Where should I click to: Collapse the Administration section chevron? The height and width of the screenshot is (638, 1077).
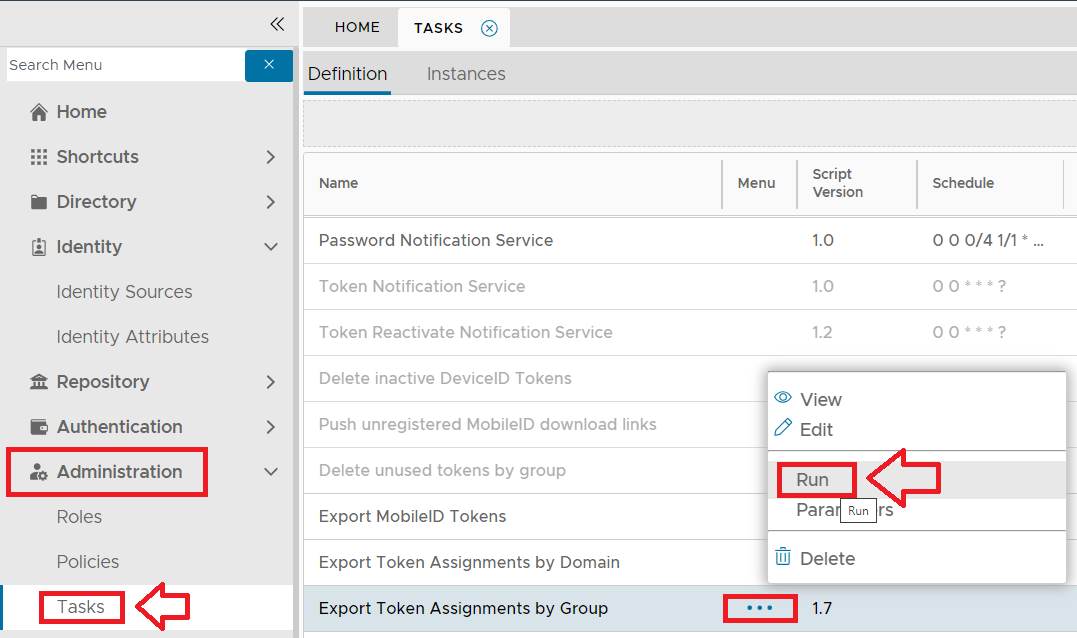271,472
